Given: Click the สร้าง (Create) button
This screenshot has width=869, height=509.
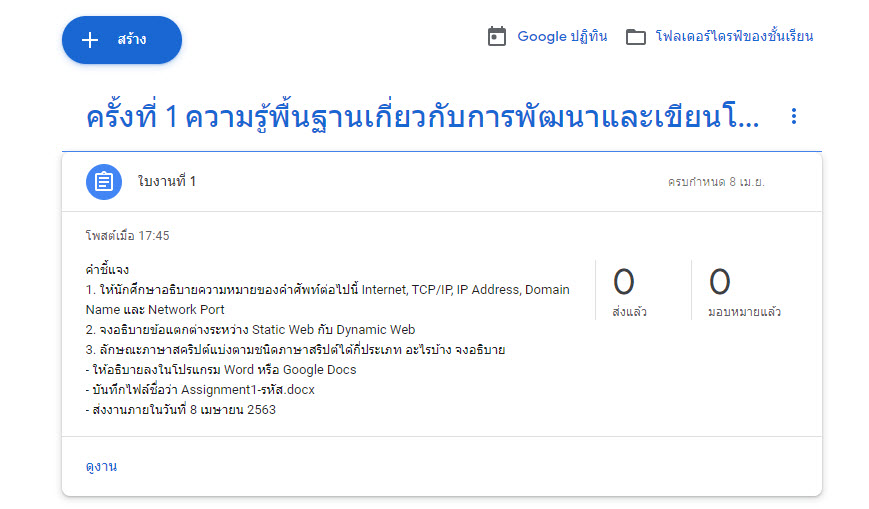Looking at the screenshot, I should [122, 40].
